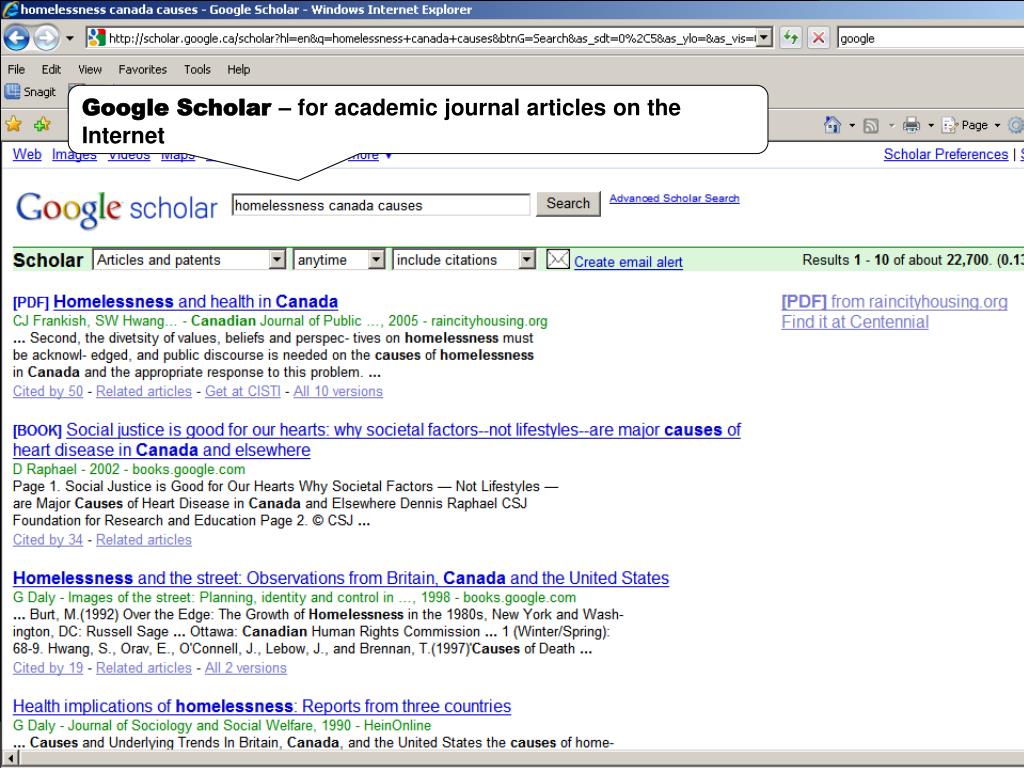Viewport: 1024px width, 768px height.
Task: Click the envelope email alert icon
Action: coord(558,260)
